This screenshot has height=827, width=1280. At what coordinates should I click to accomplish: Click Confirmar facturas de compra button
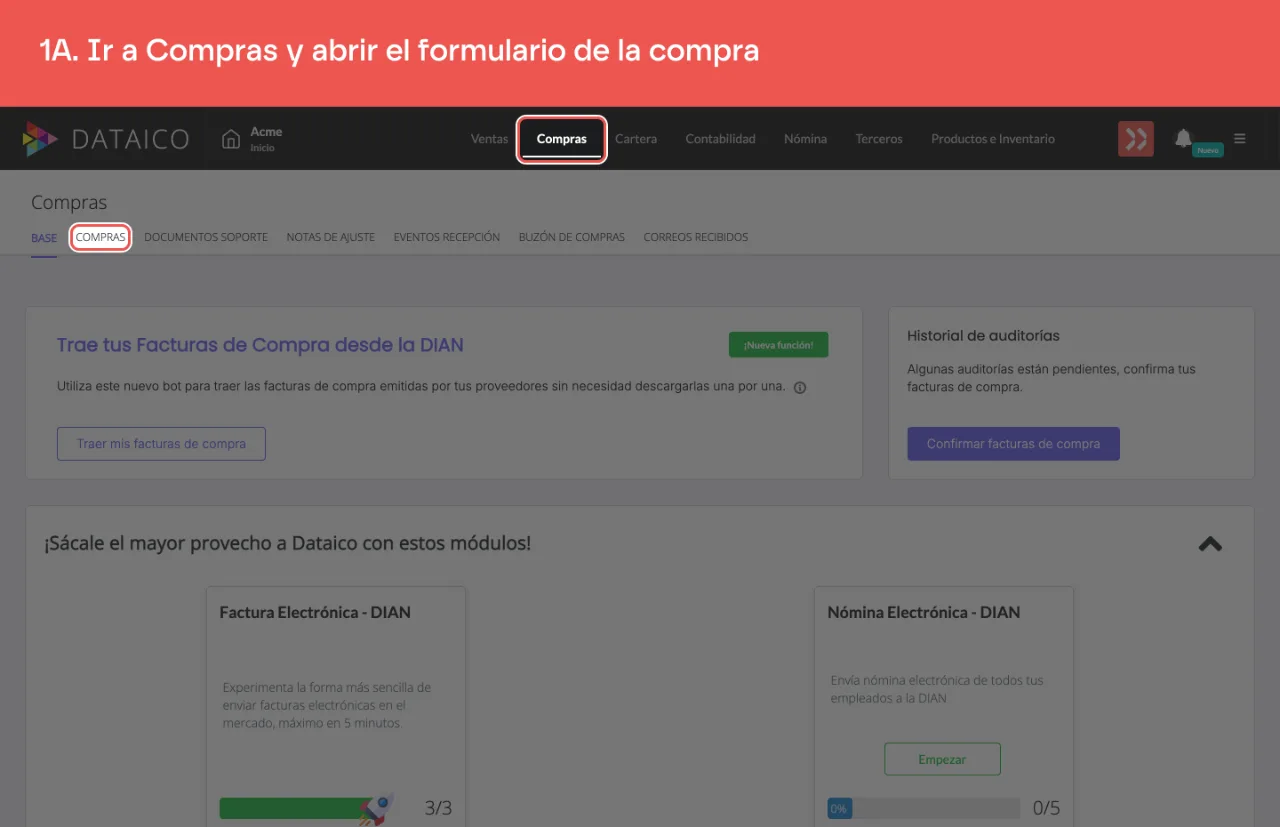1013,444
